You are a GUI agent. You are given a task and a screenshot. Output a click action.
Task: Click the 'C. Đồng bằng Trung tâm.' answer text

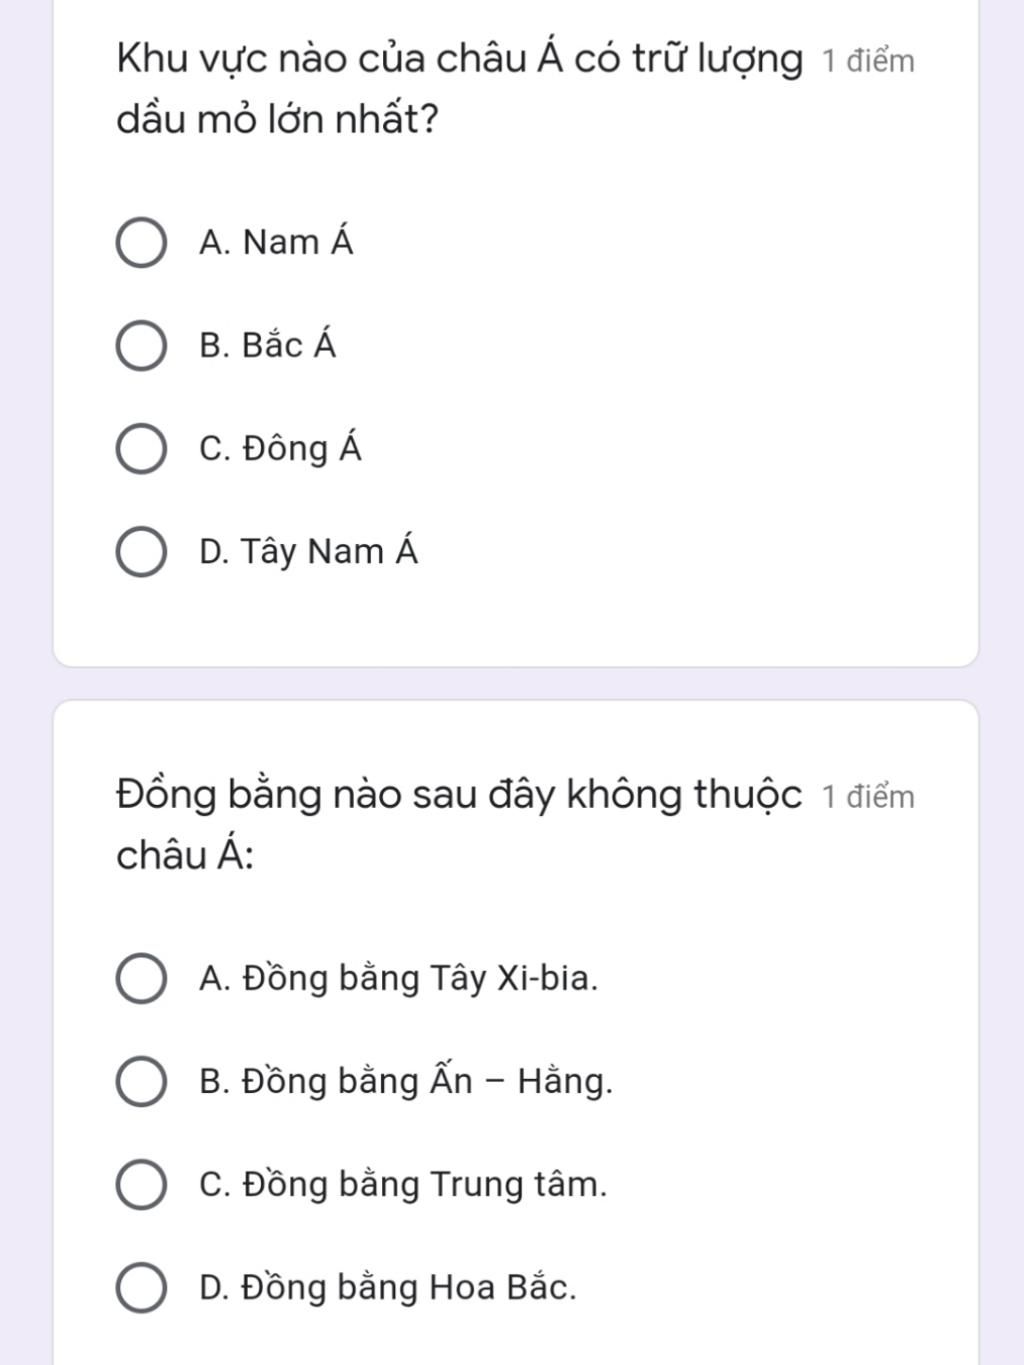(x=403, y=1184)
